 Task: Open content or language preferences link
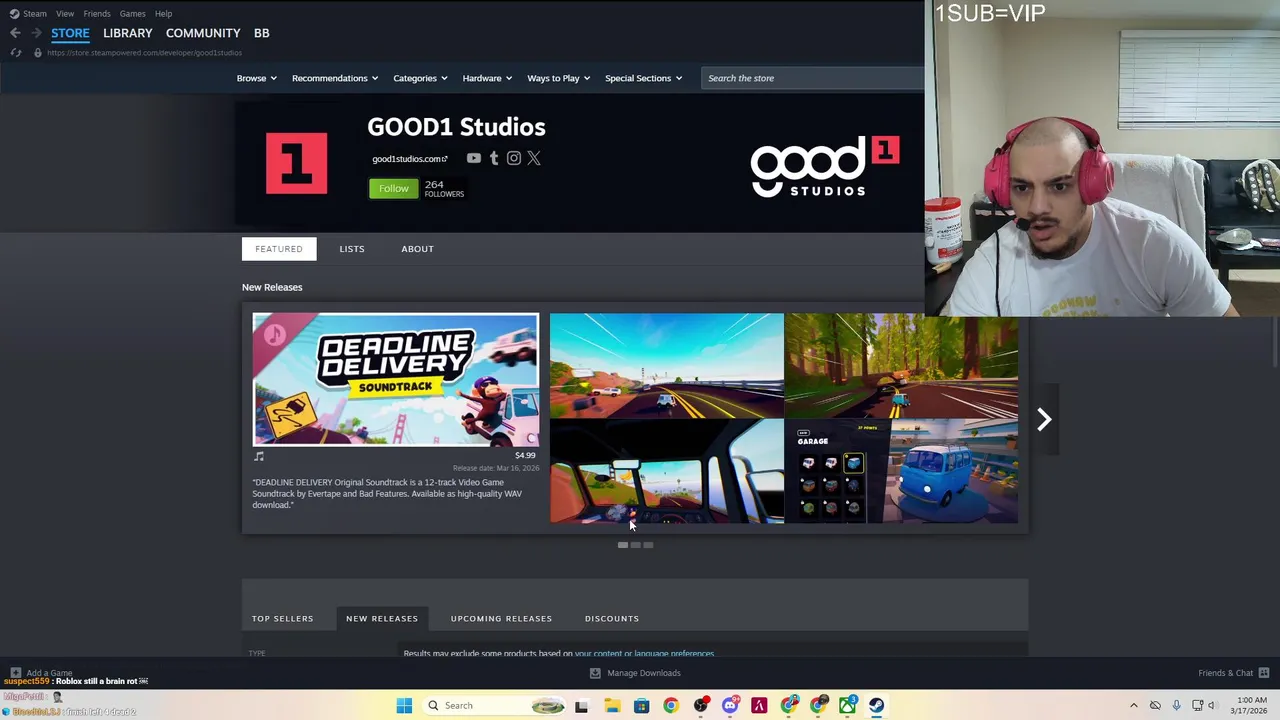(644, 654)
